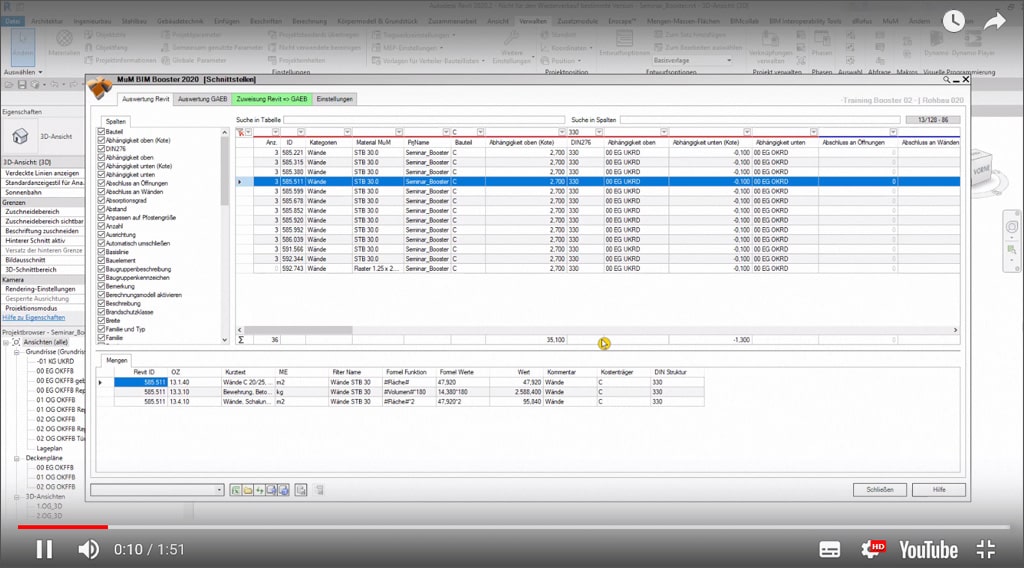Collapse the Grundrisse node in Projektbrowser
The height and width of the screenshot is (568, 1024).
click(16, 352)
